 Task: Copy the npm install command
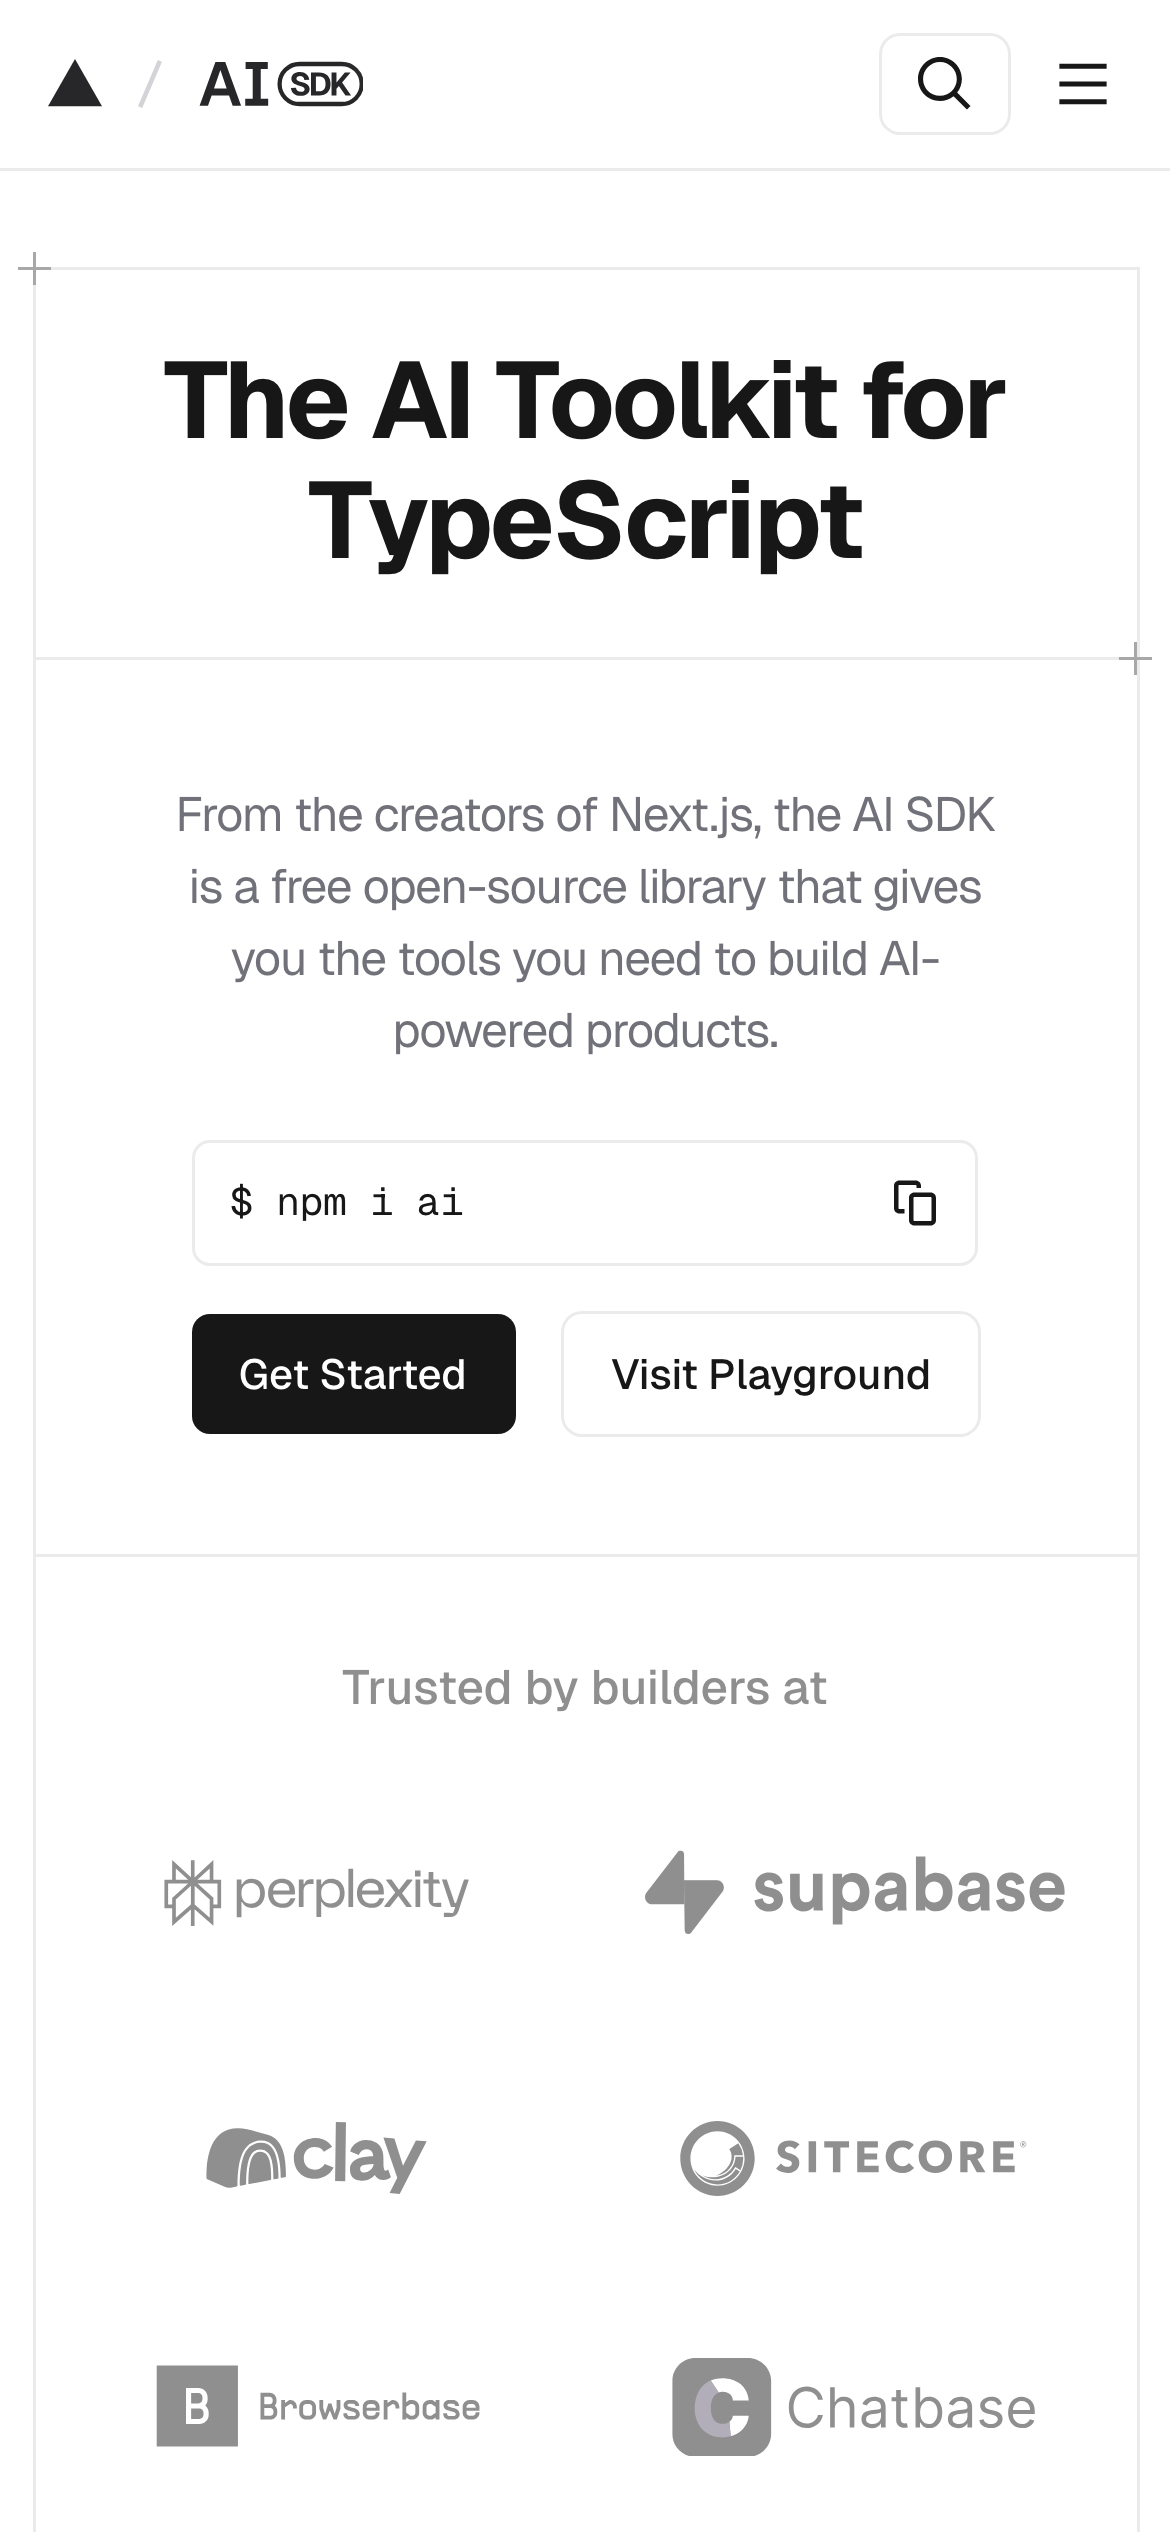pyautogui.click(x=914, y=1203)
